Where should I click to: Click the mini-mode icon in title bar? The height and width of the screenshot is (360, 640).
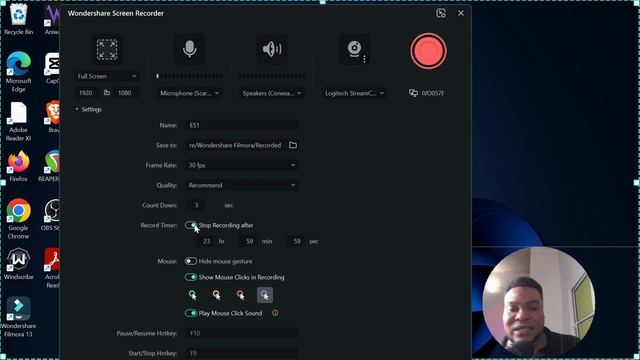point(441,13)
